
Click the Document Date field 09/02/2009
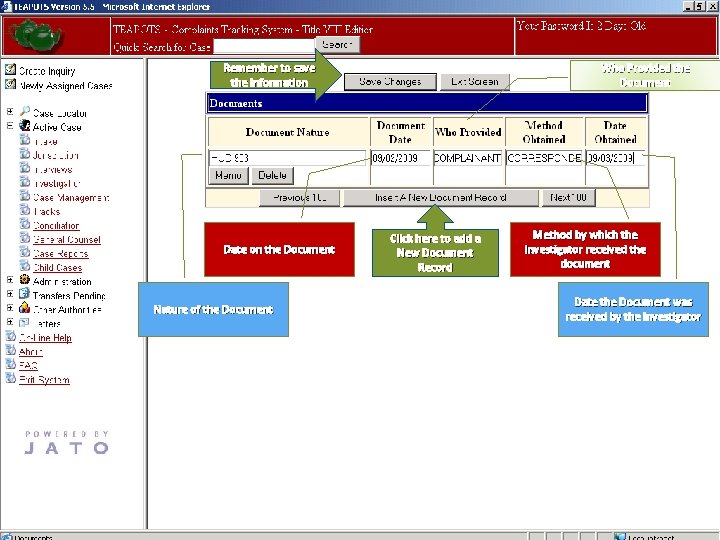click(400, 158)
